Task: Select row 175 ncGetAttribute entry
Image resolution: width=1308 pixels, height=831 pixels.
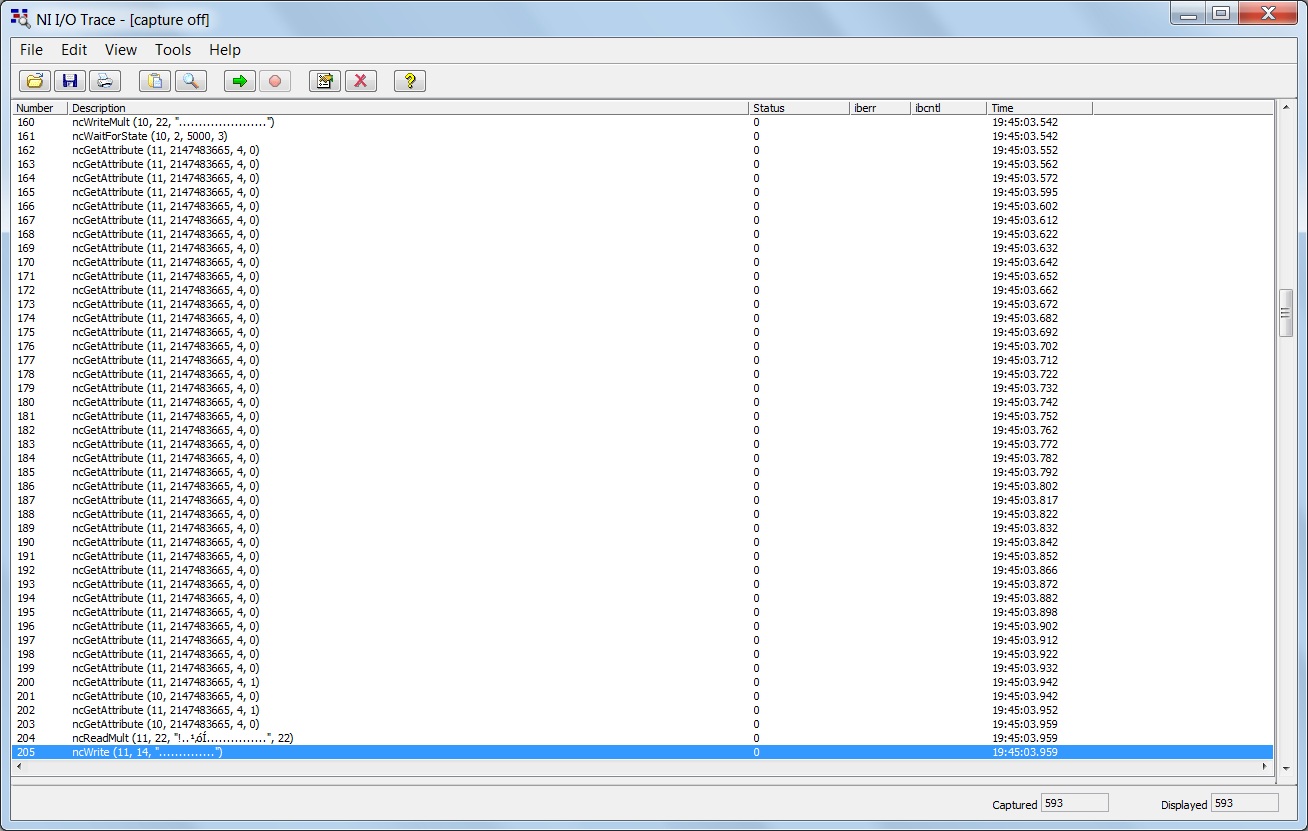Action: (x=642, y=332)
